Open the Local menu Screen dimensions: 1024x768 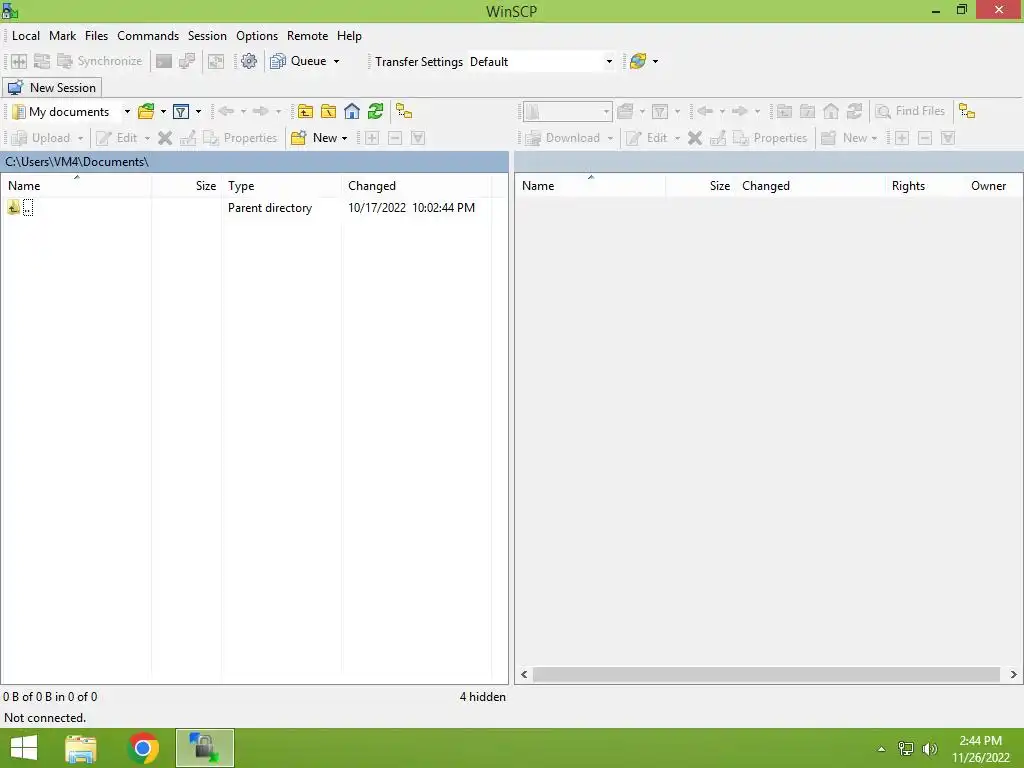click(25, 36)
